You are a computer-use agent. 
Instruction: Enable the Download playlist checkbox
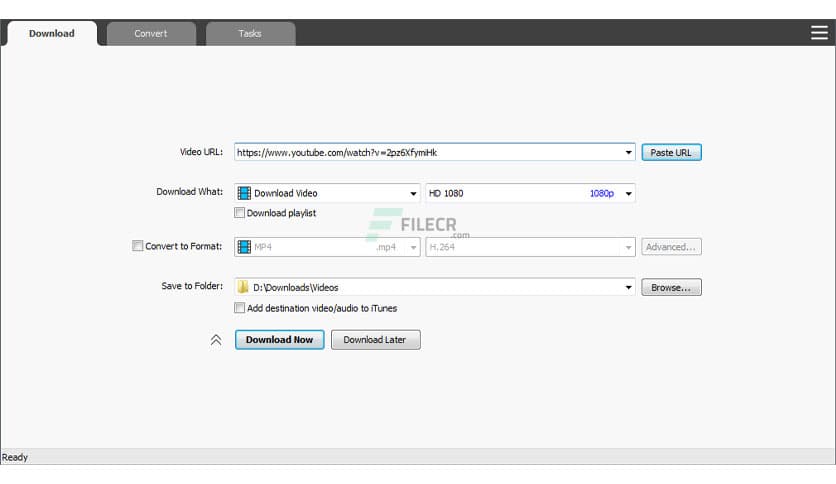point(239,213)
